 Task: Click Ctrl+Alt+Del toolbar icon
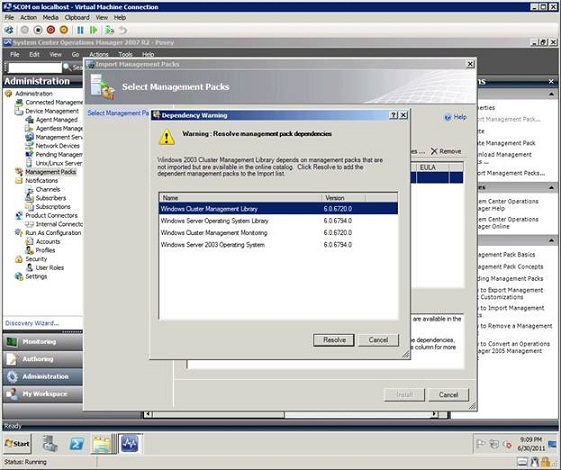(9, 30)
